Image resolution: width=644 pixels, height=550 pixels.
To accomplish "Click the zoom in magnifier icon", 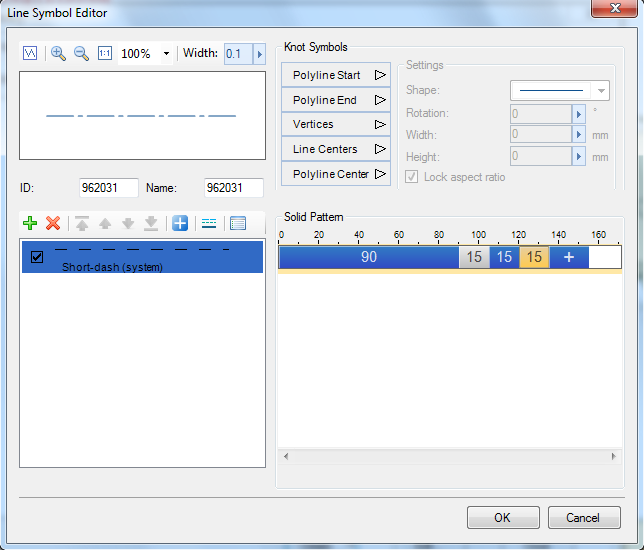I will (x=58, y=53).
